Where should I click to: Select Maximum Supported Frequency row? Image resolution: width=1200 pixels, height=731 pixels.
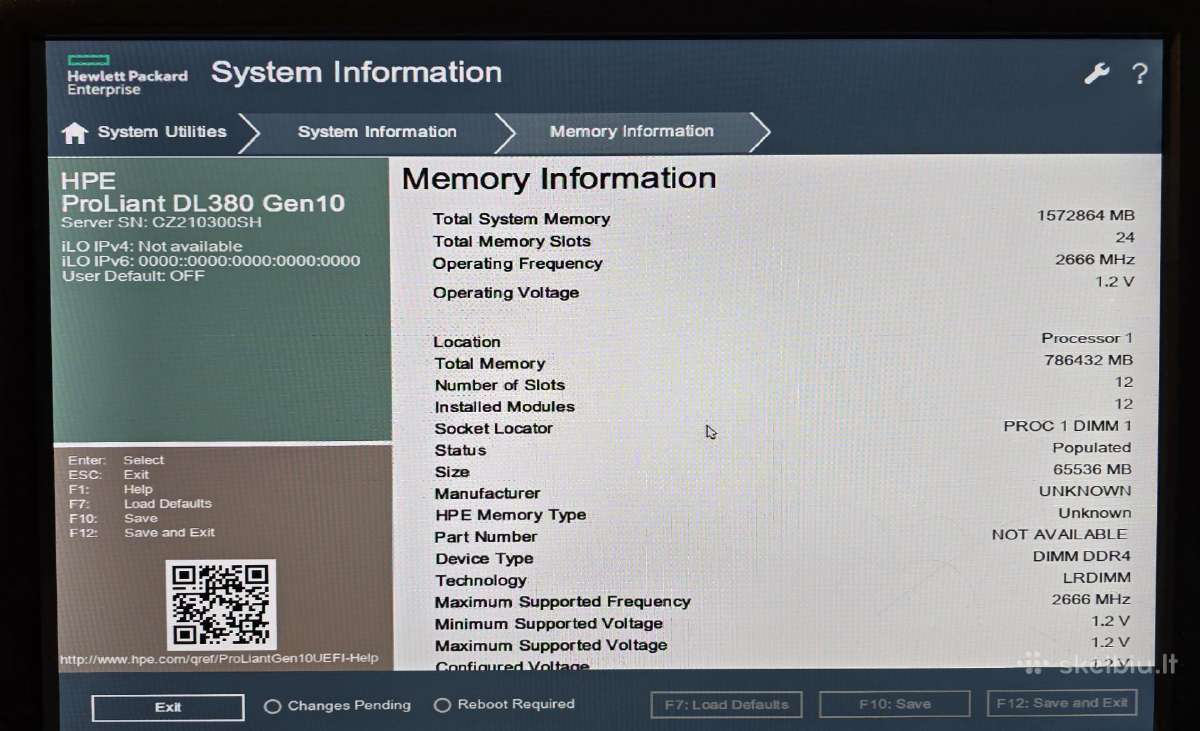(x=783, y=601)
